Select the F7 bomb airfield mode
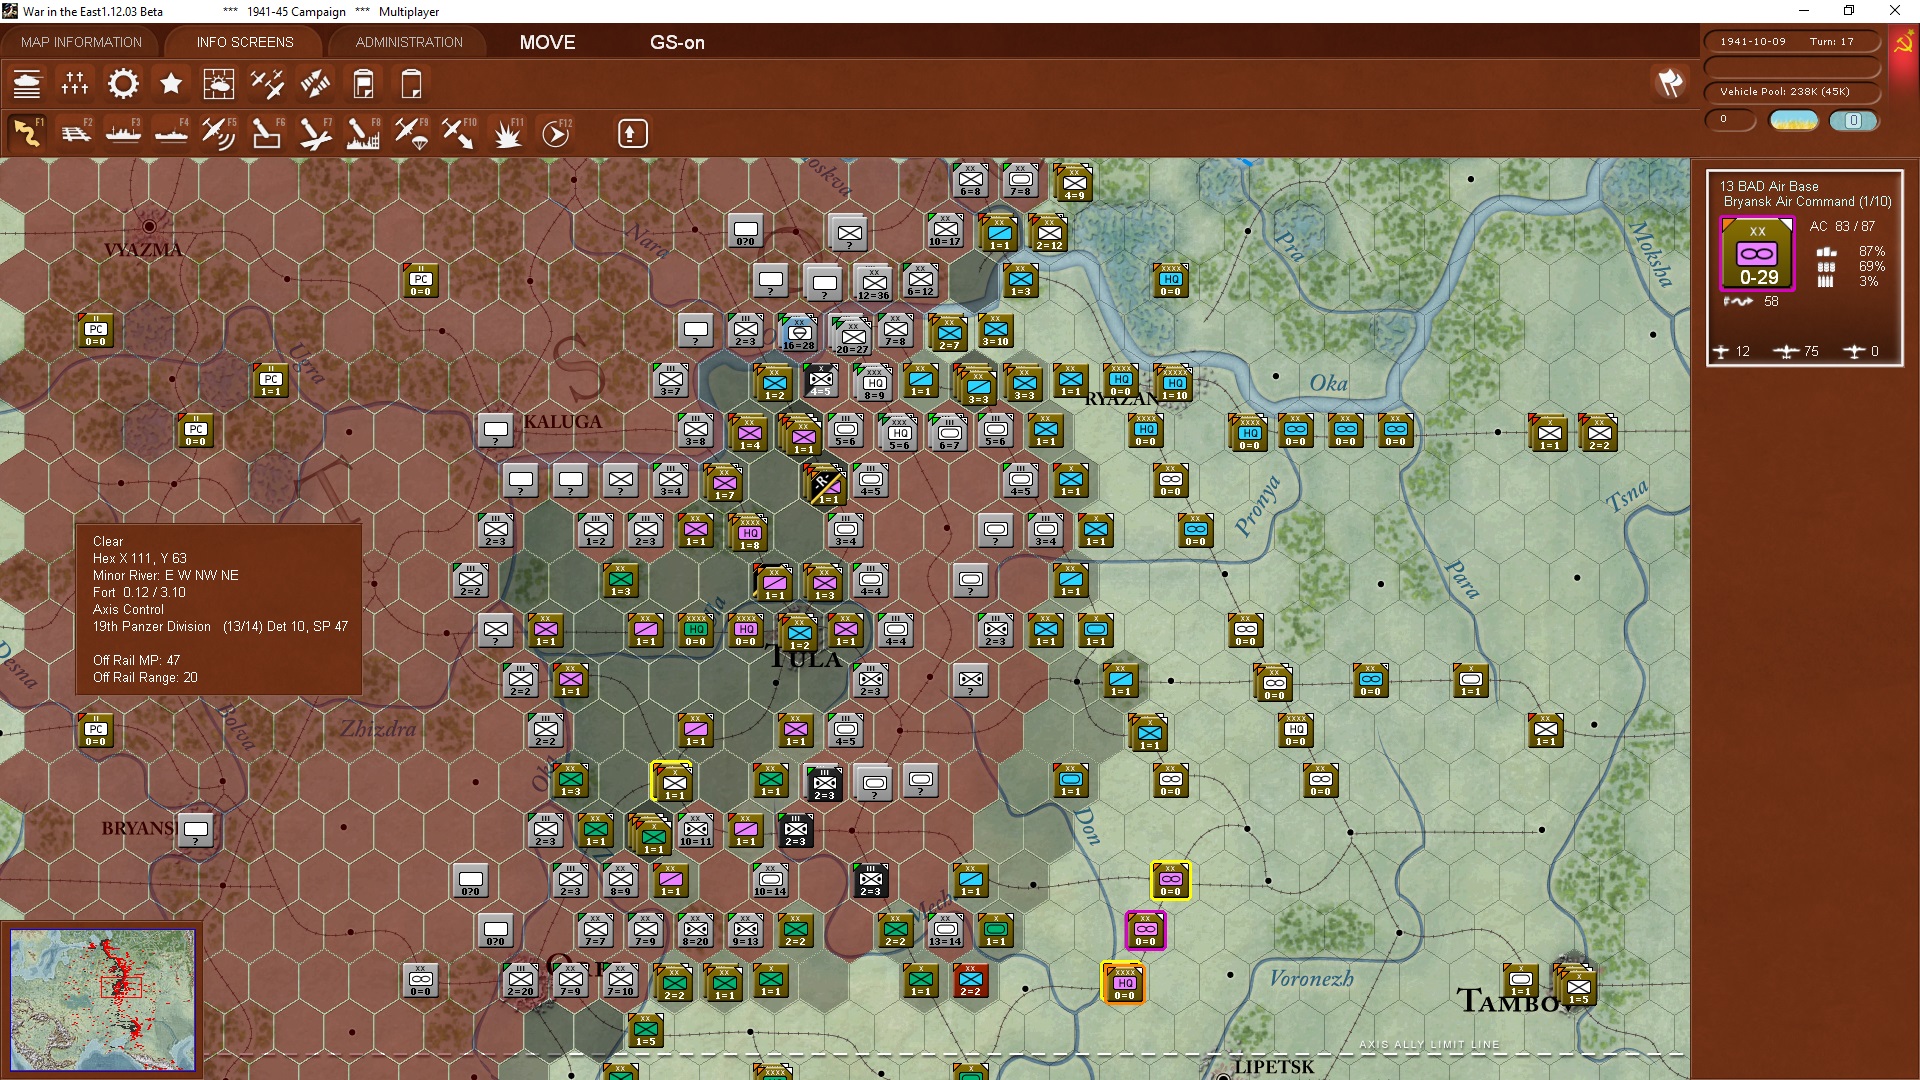 pos(315,133)
